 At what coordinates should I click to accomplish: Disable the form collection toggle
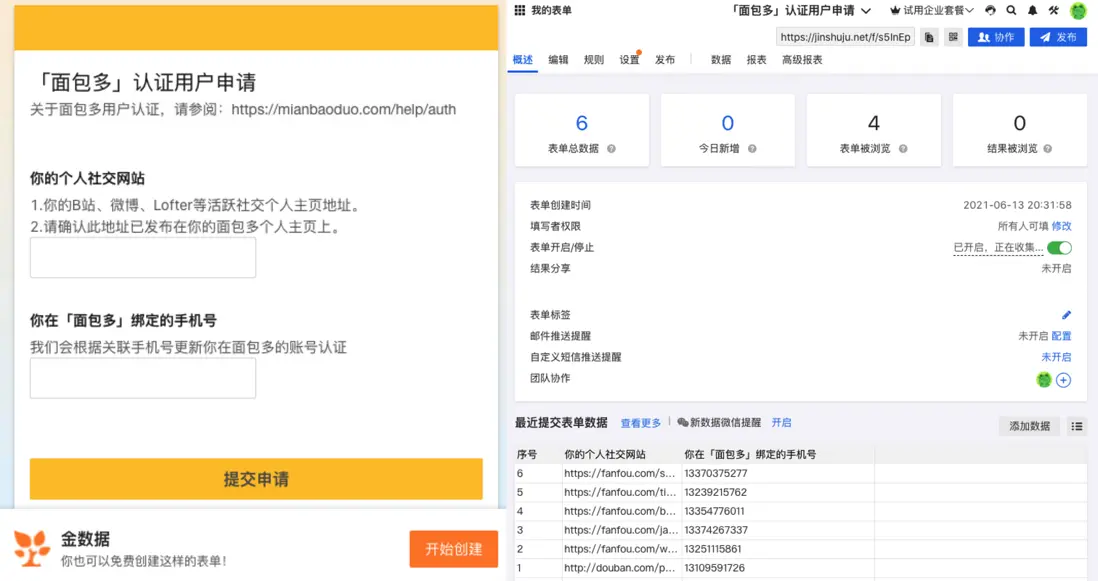point(1059,248)
